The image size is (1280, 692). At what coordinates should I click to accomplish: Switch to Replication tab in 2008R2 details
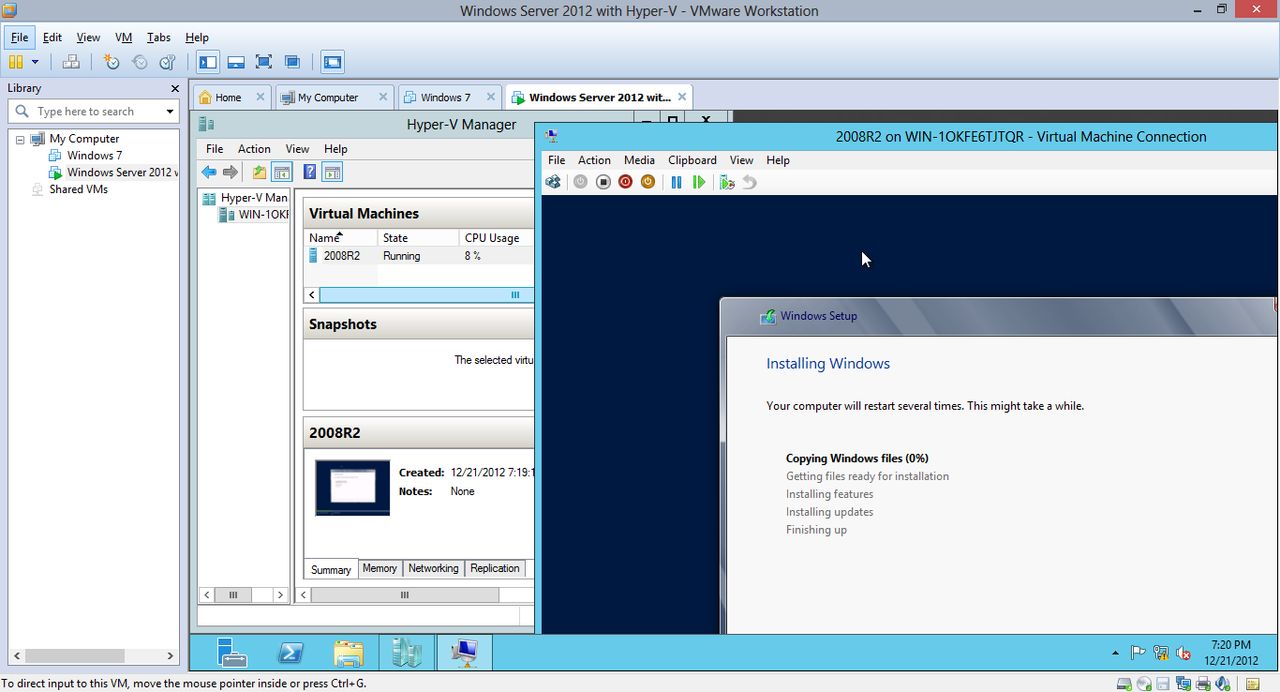click(495, 568)
